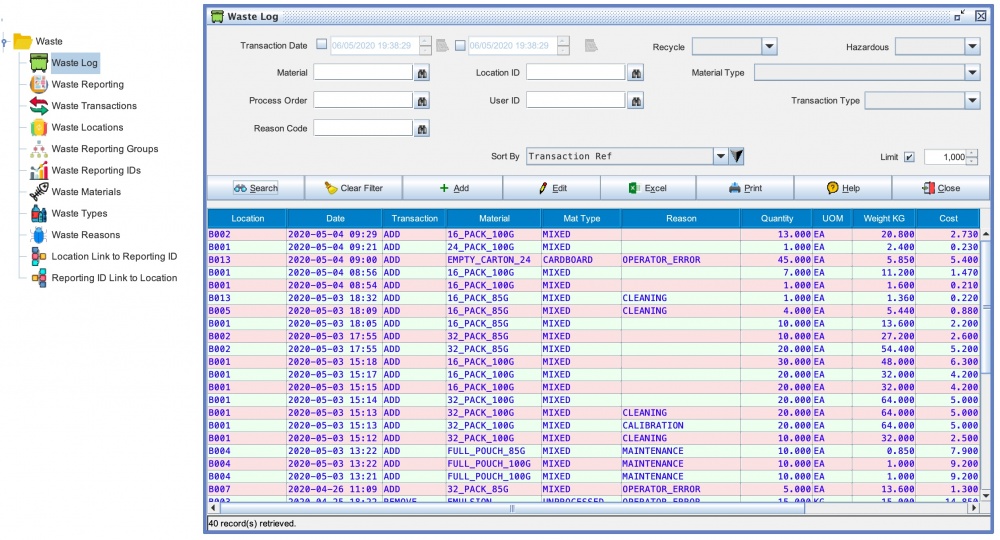
Task: Click the sort direction funnel icon
Action: coord(737,156)
